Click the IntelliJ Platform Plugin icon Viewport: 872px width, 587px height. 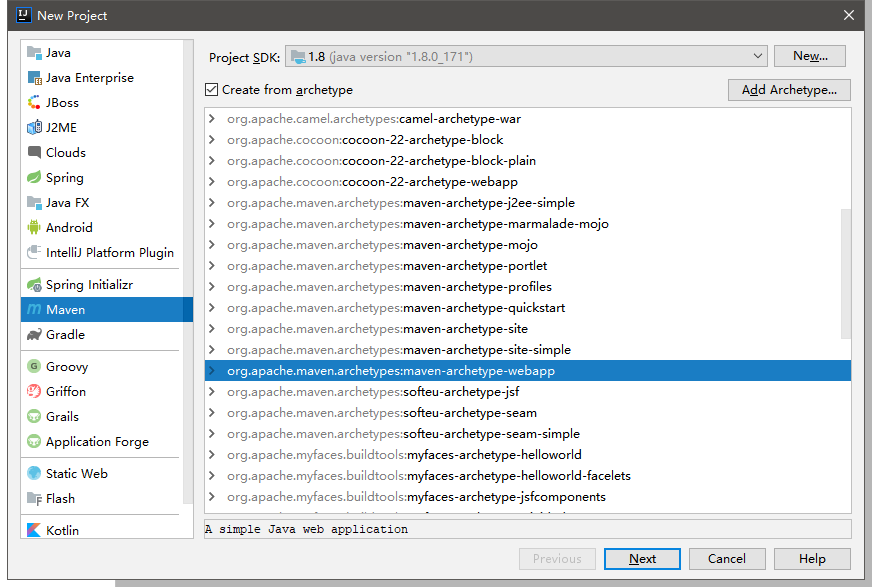point(34,252)
